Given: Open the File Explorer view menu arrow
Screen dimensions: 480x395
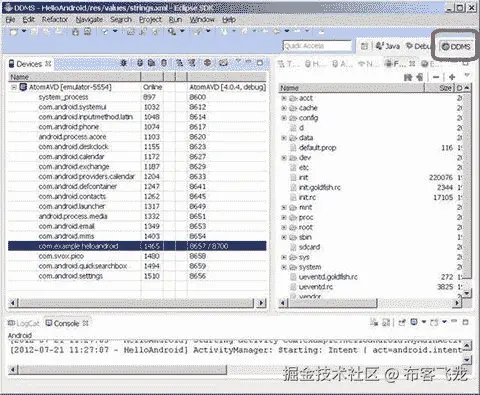Looking at the screenshot, I should tap(467, 75).
